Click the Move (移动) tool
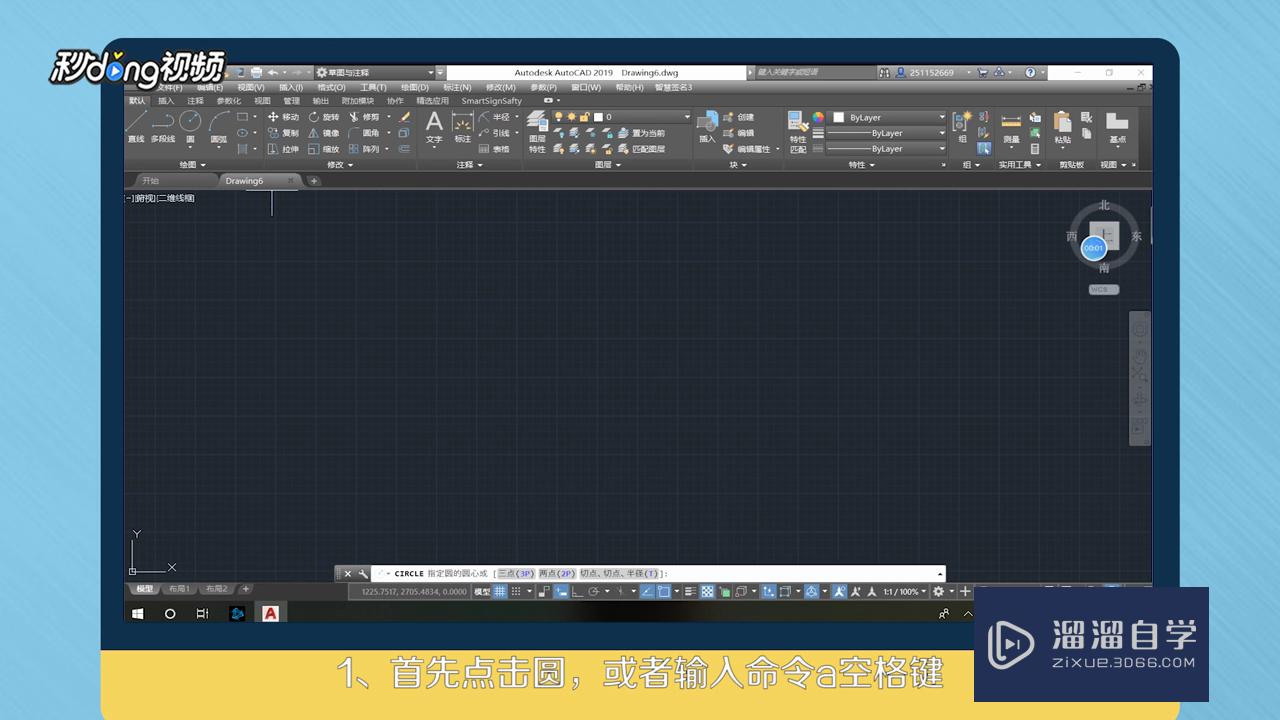The height and width of the screenshot is (720, 1280). tap(283, 117)
